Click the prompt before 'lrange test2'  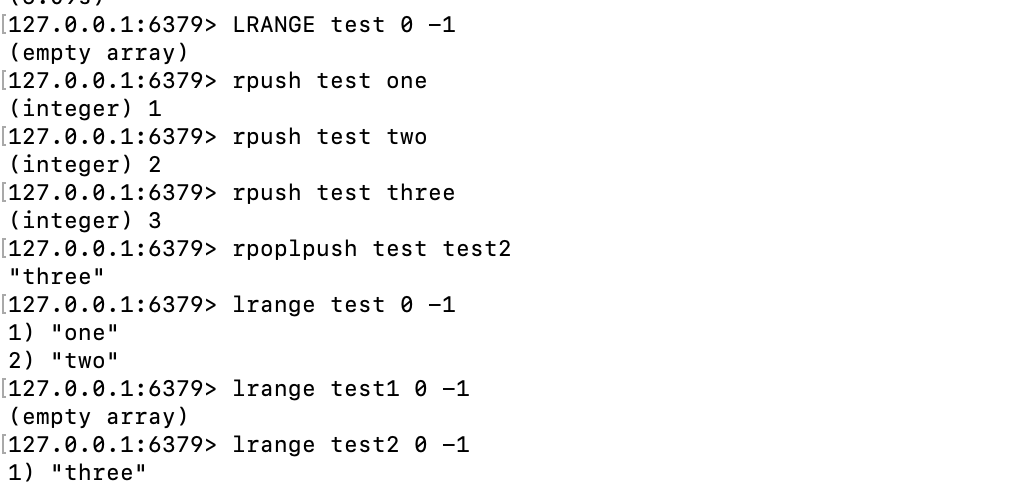[x=113, y=445]
